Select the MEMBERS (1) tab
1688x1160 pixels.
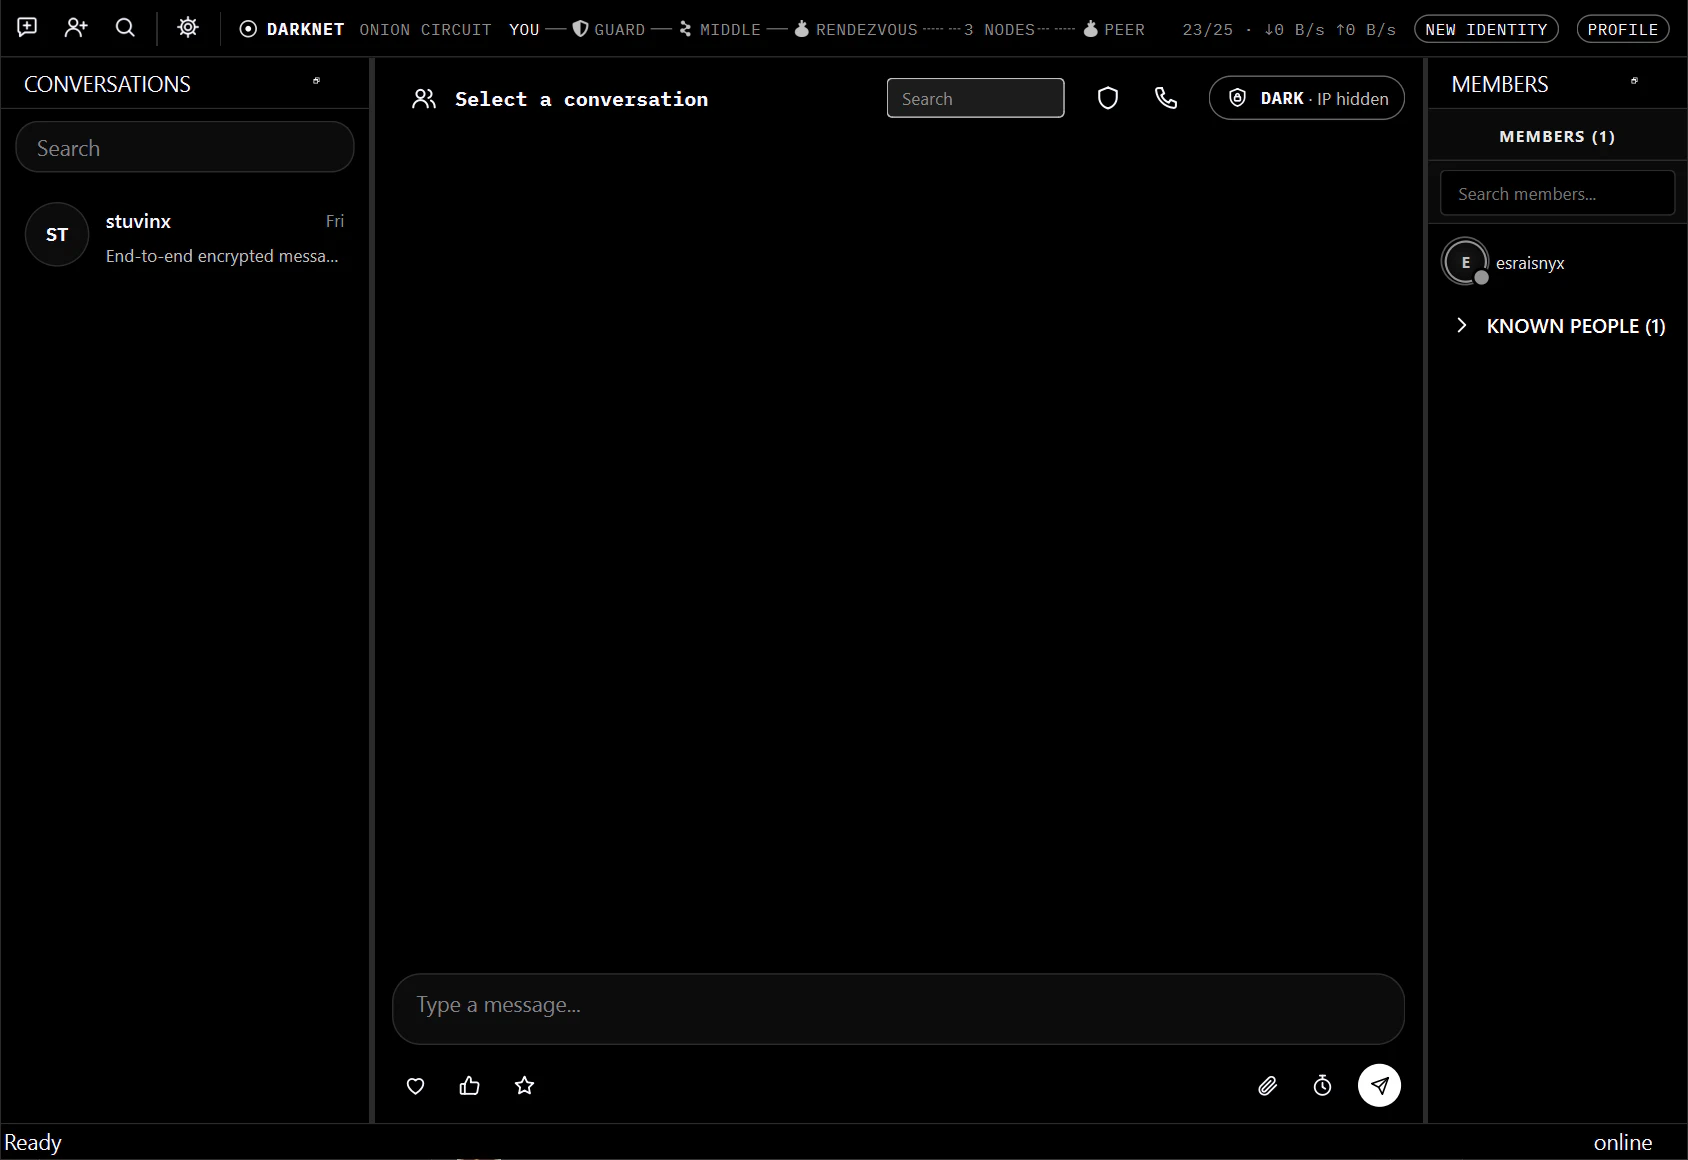[1557, 136]
